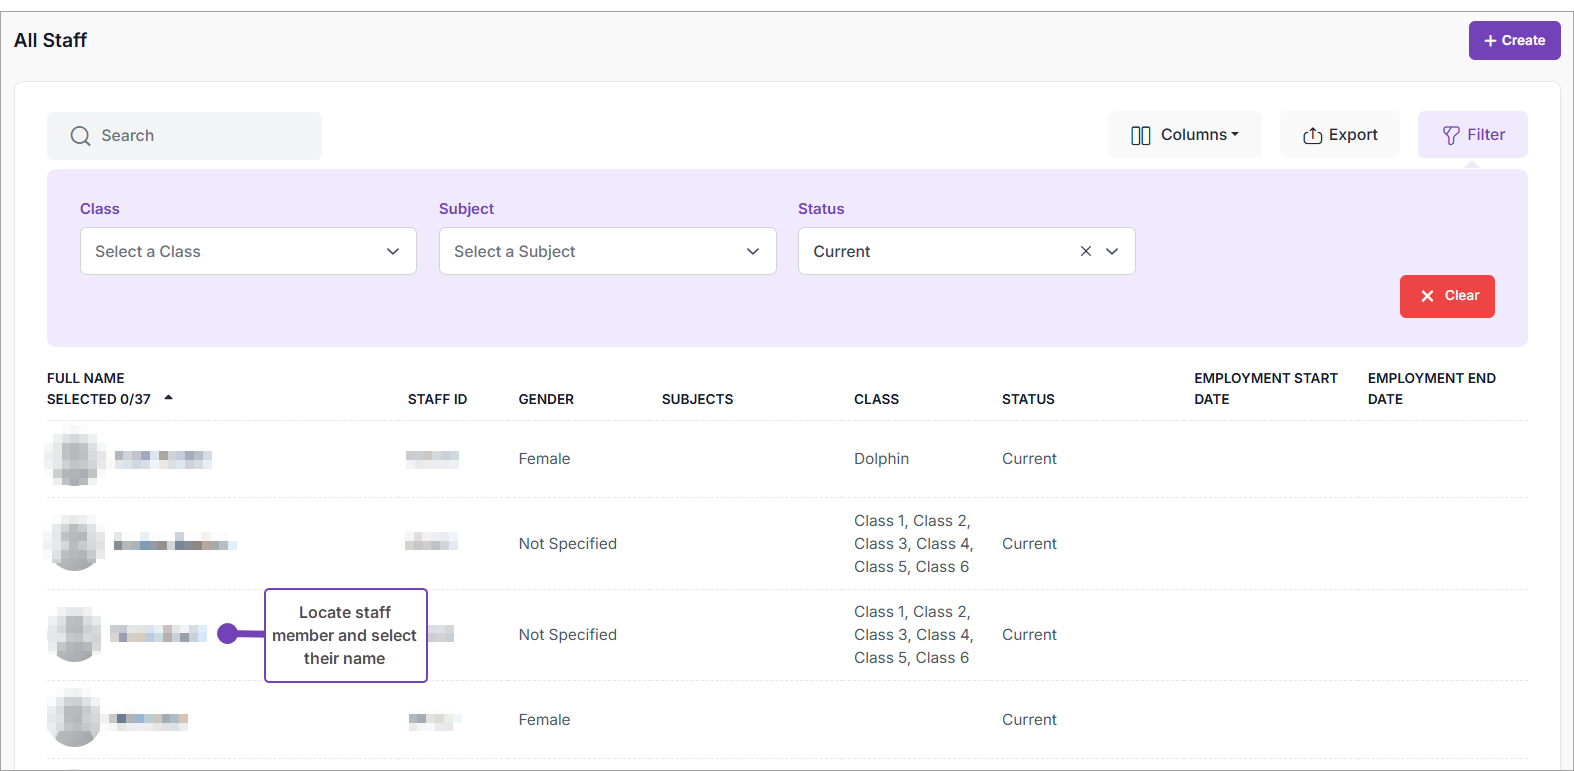Sort by the Staff ID column header

[437, 399]
